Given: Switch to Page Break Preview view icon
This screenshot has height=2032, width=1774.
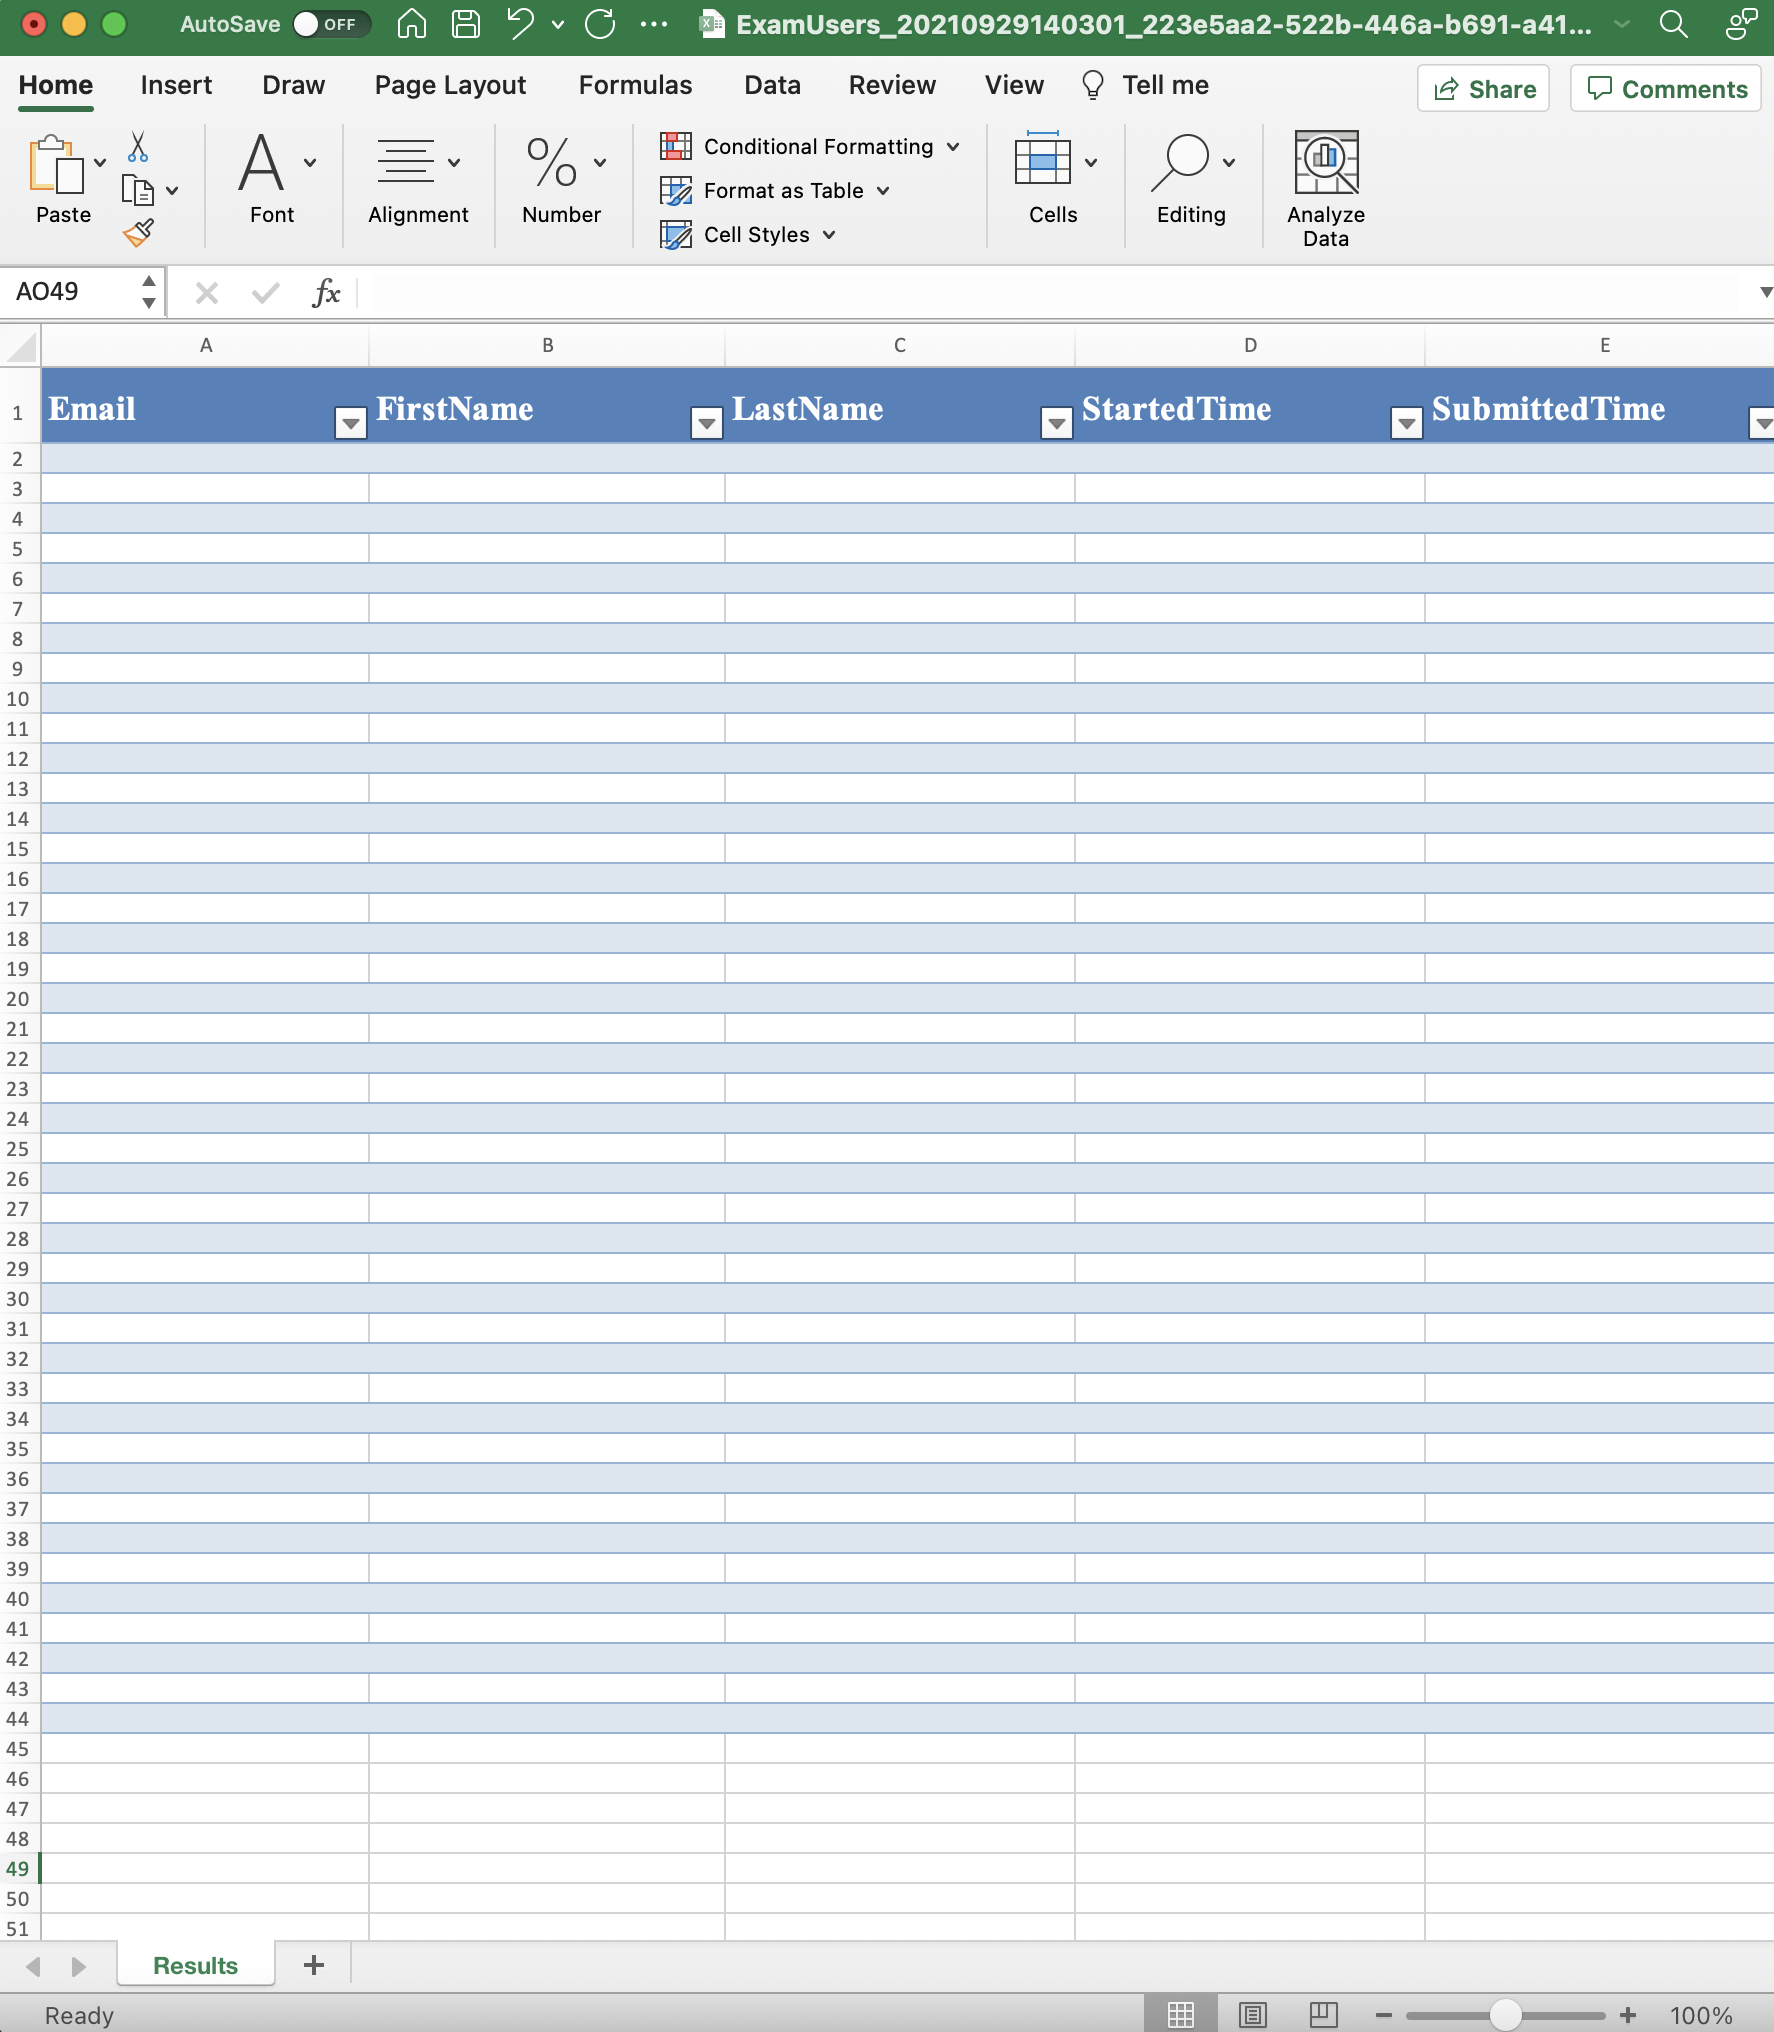Looking at the screenshot, I should [1323, 2014].
